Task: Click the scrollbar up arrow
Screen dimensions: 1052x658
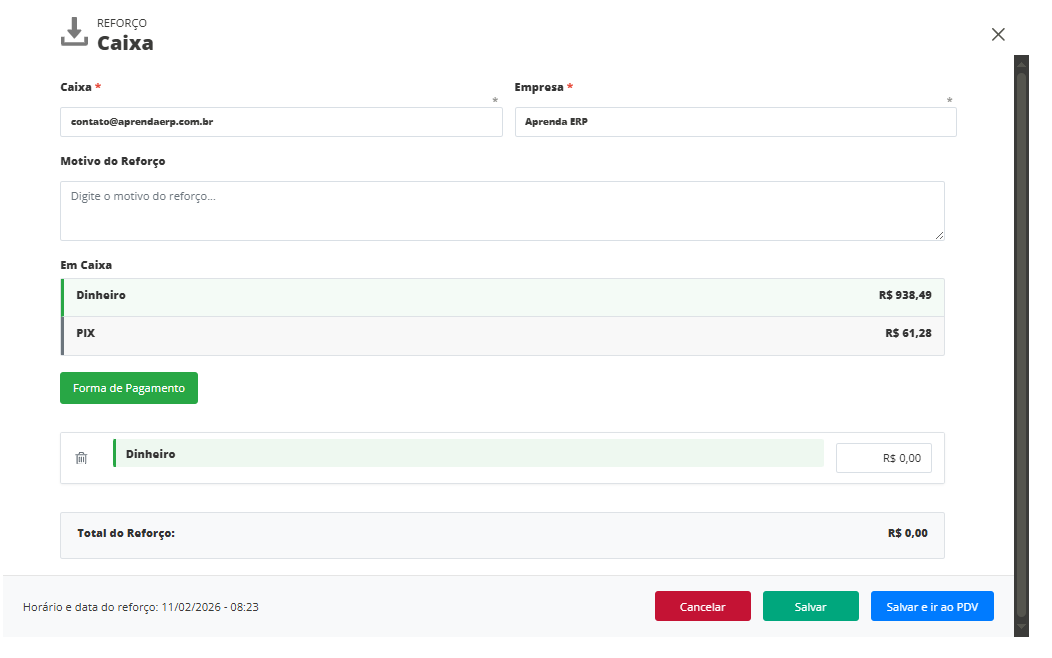Action: (1021, 62)
